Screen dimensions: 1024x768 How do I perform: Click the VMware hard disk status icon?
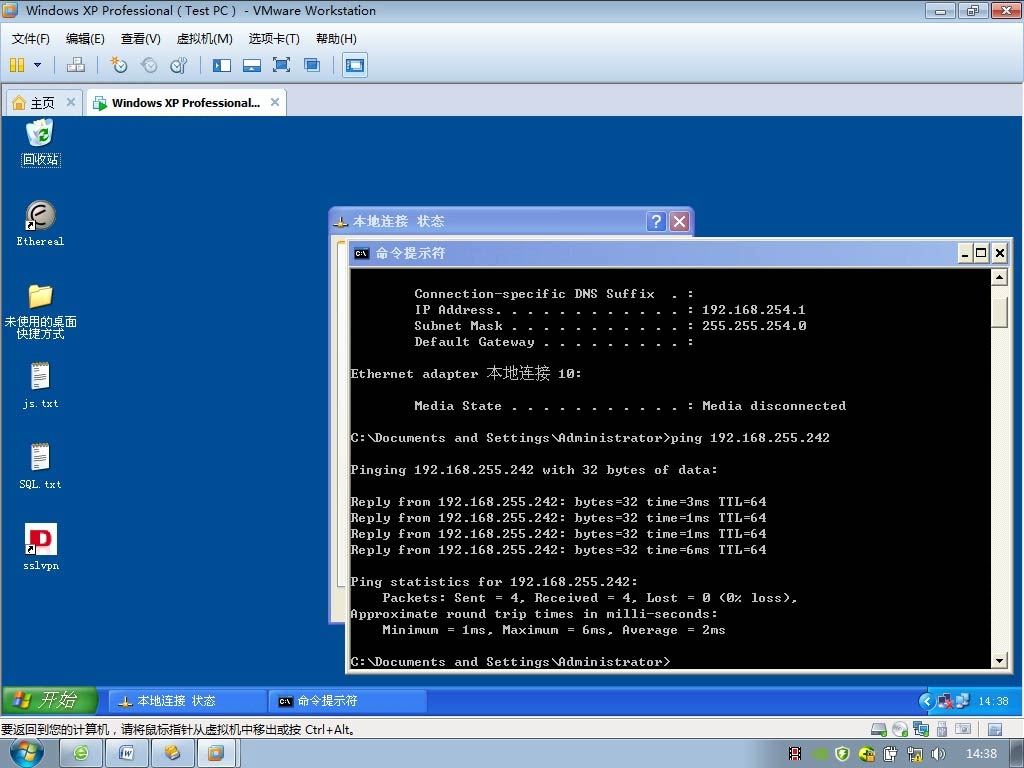point(879,729)
